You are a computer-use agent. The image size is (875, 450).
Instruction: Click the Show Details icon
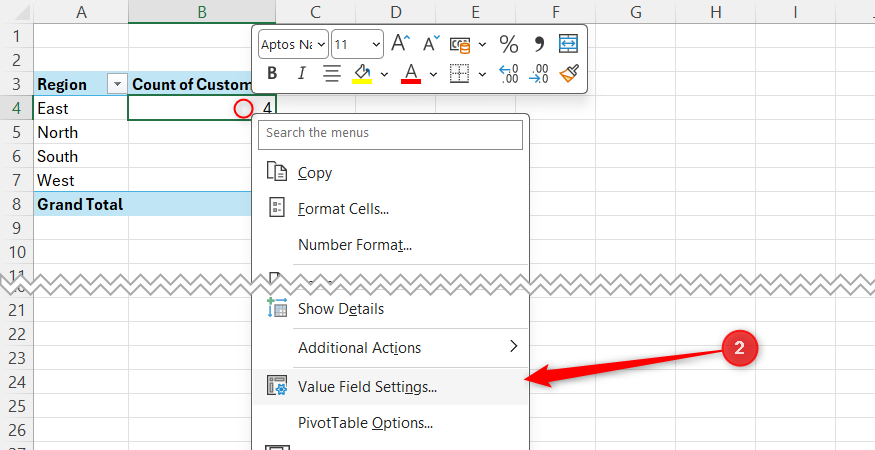tap(277, 308)
